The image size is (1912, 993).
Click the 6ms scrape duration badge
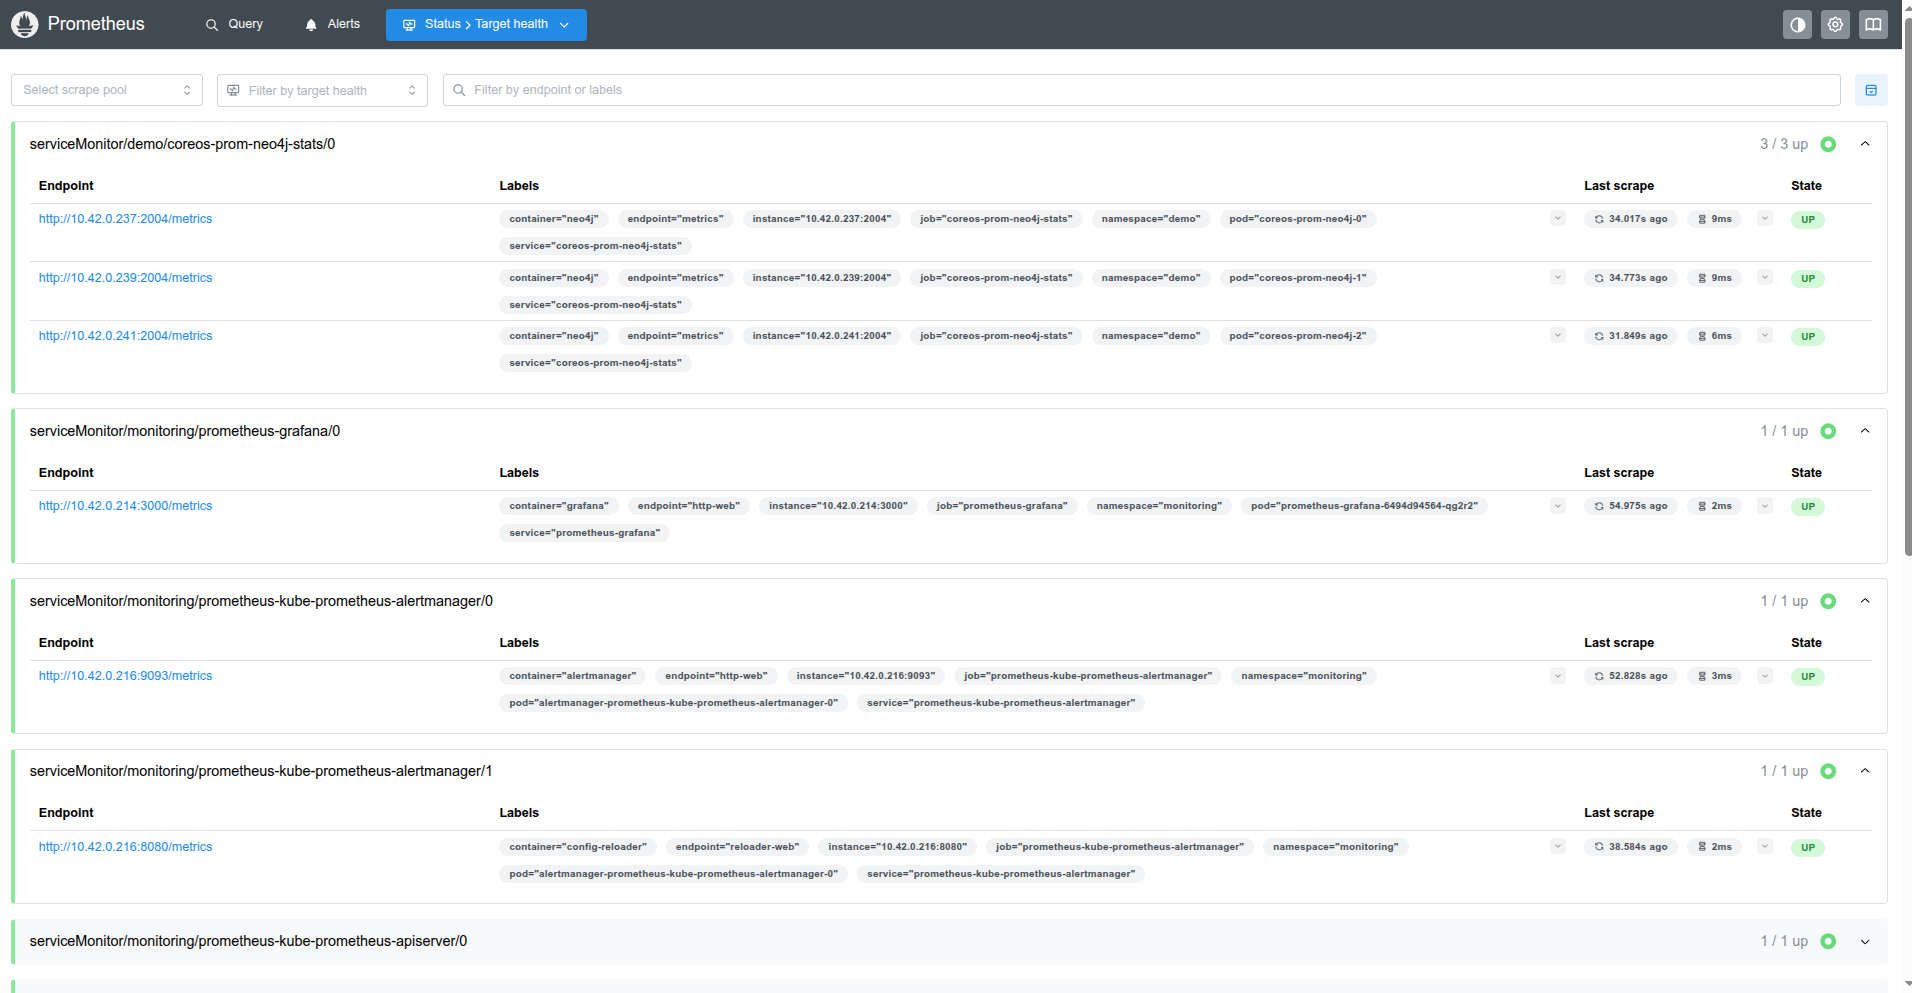pos(1714,336)
